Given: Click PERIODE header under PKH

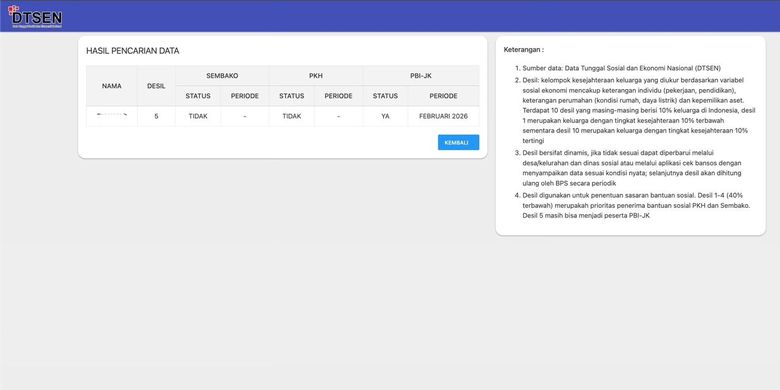Looking at the screenshot, I should (338, 96).
